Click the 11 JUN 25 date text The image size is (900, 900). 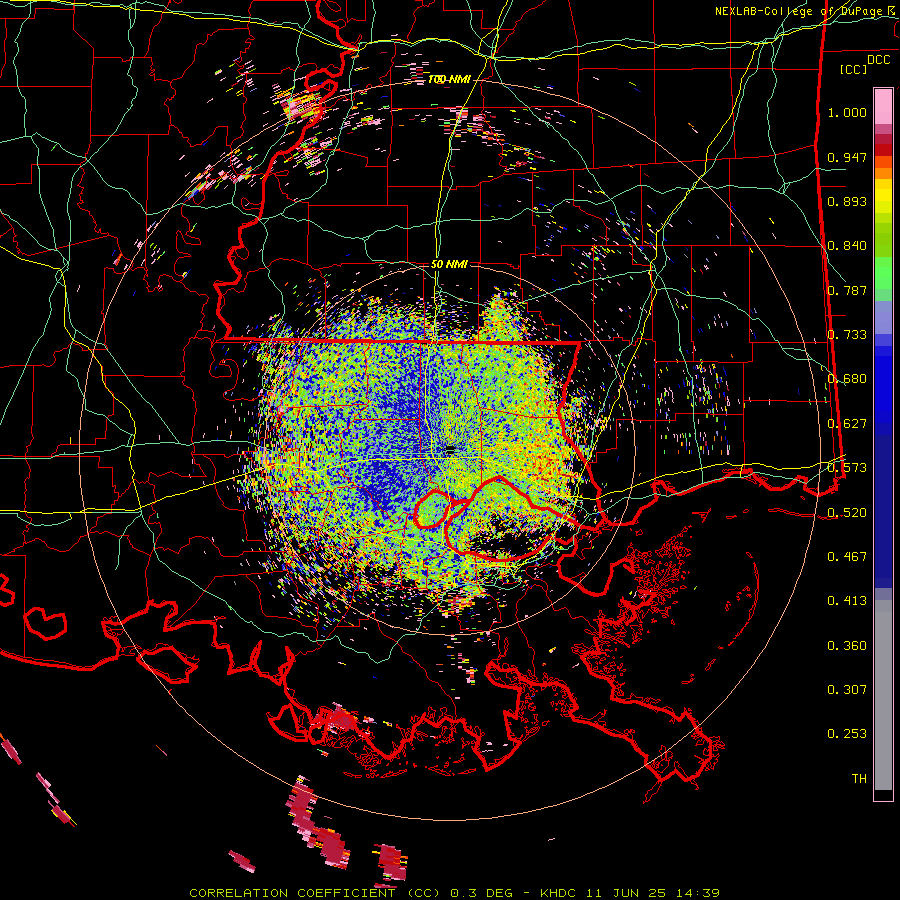coord(626,893)
